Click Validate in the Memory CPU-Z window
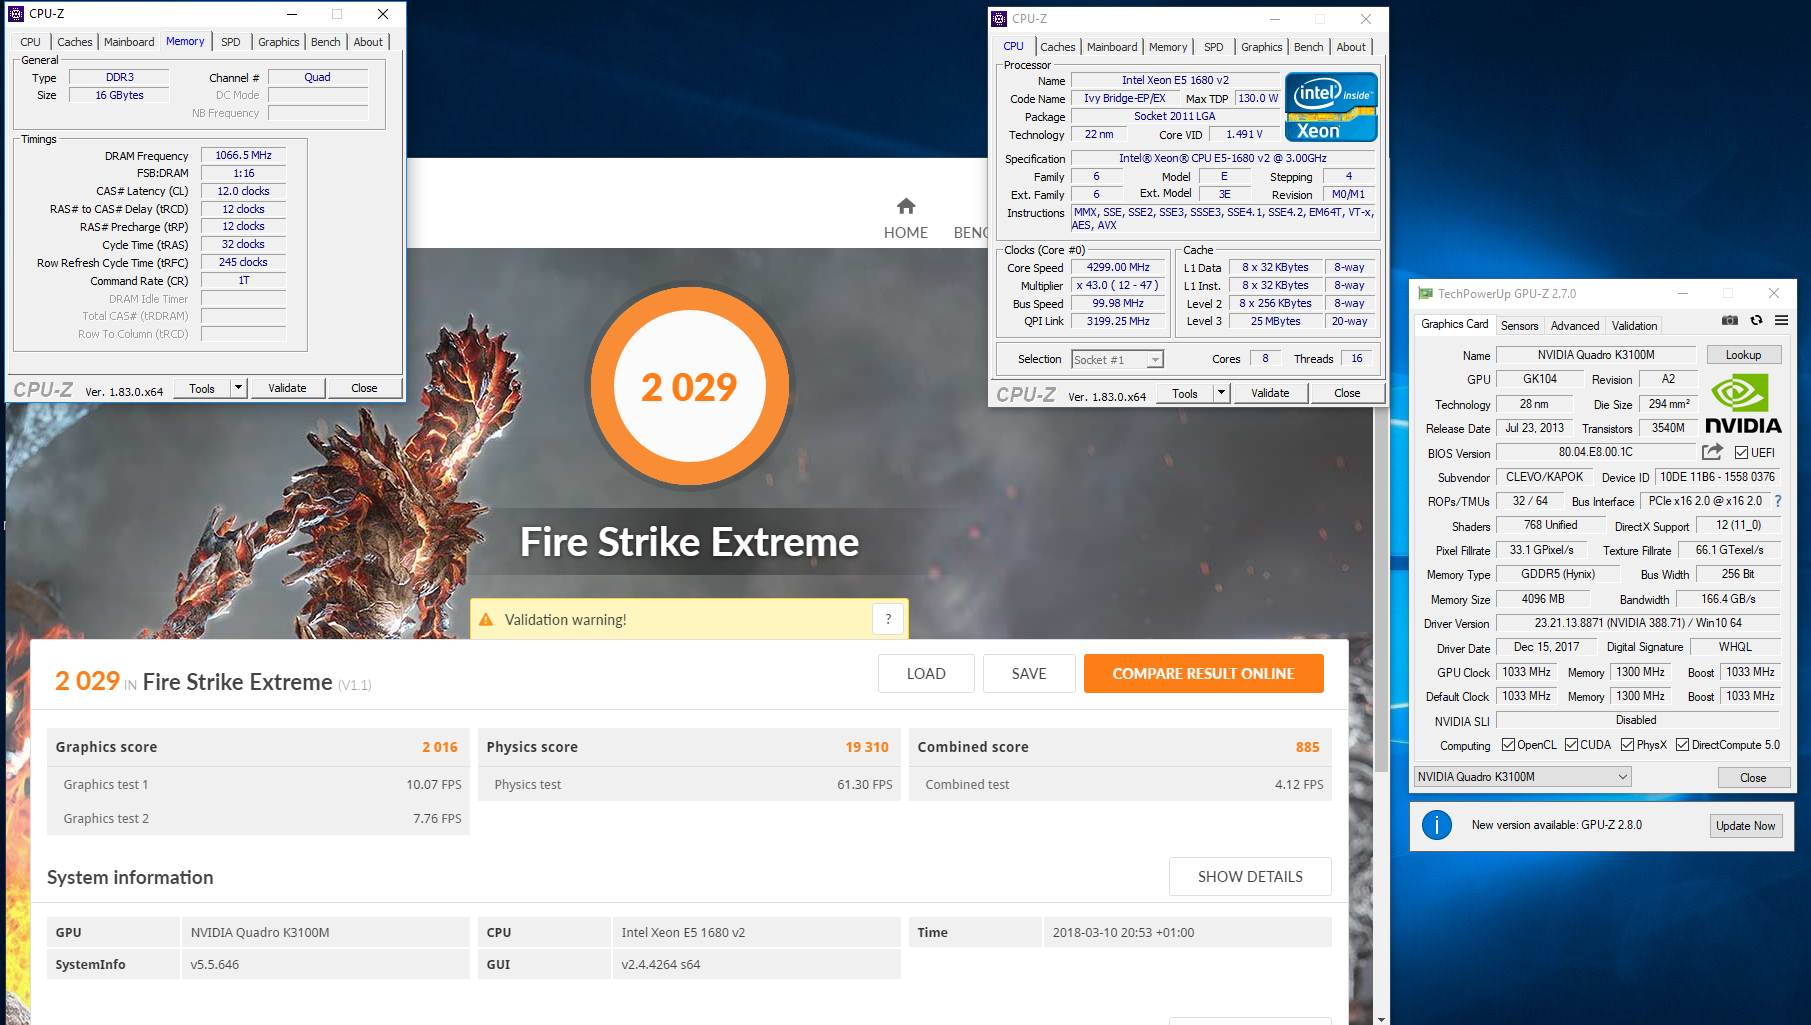The width and height of the screenshot is (1811, 1025). 287,388
